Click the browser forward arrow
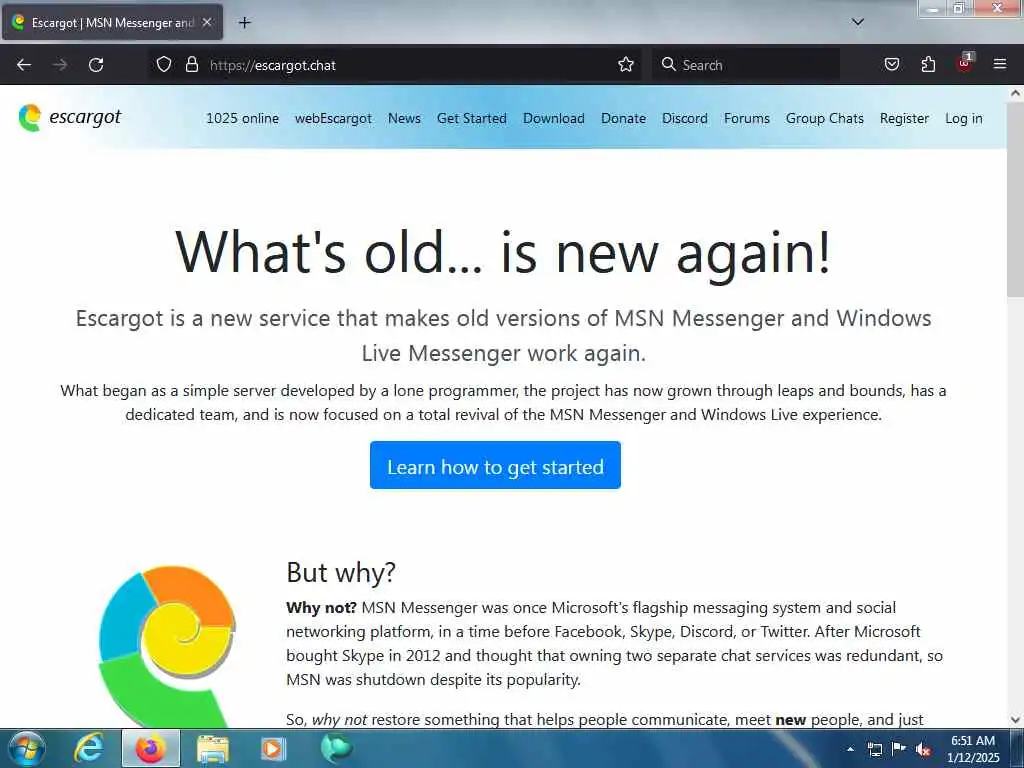 (60, 65)
